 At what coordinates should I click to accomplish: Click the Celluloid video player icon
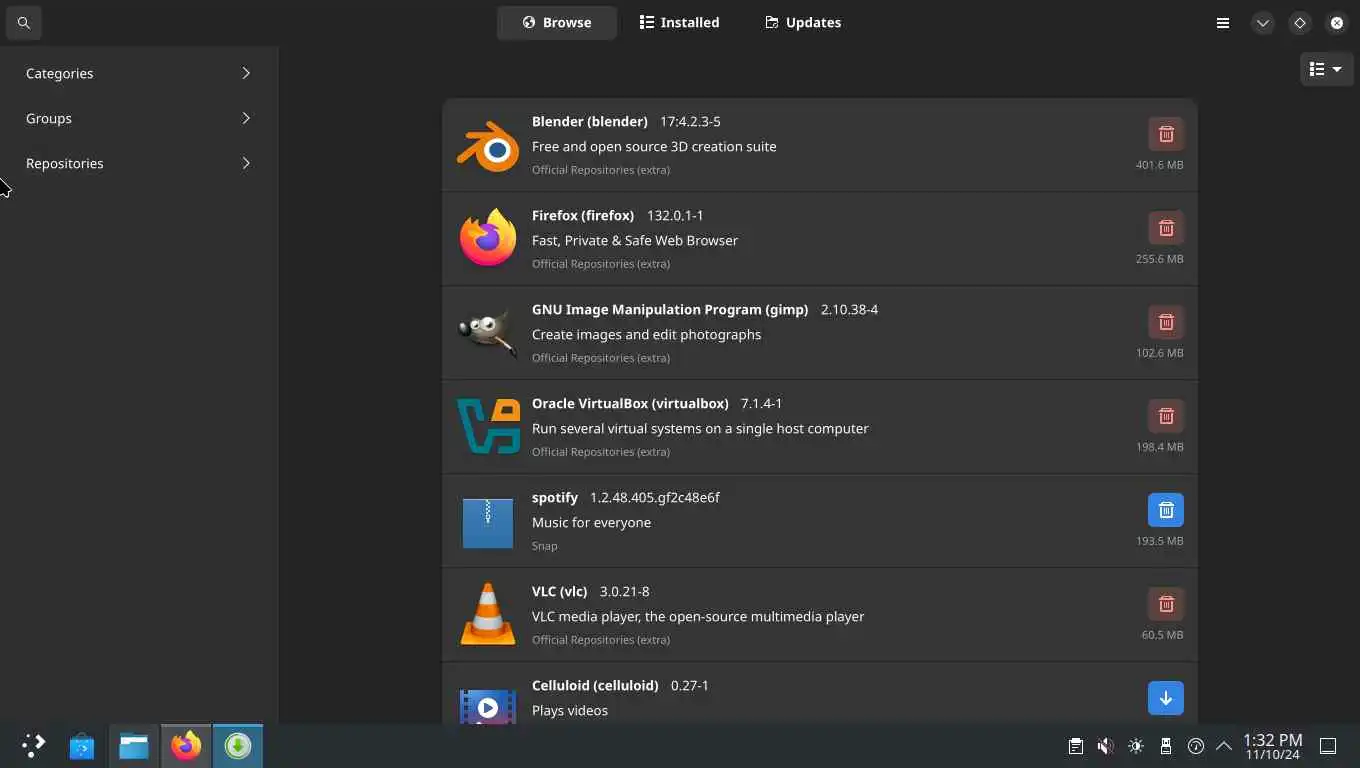tap(488, 706)
